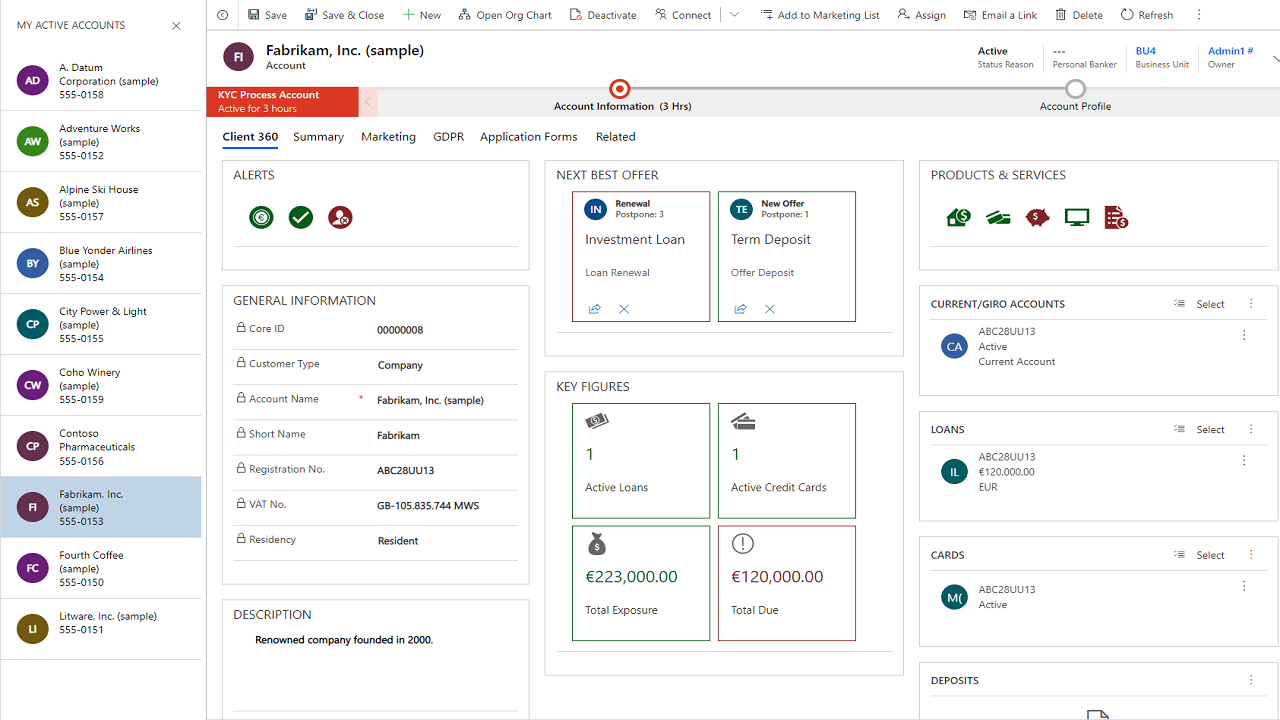This screenshot has height=720, width=1280.
Task: Close the My Active Accounts panel
Action: (177, 26)
